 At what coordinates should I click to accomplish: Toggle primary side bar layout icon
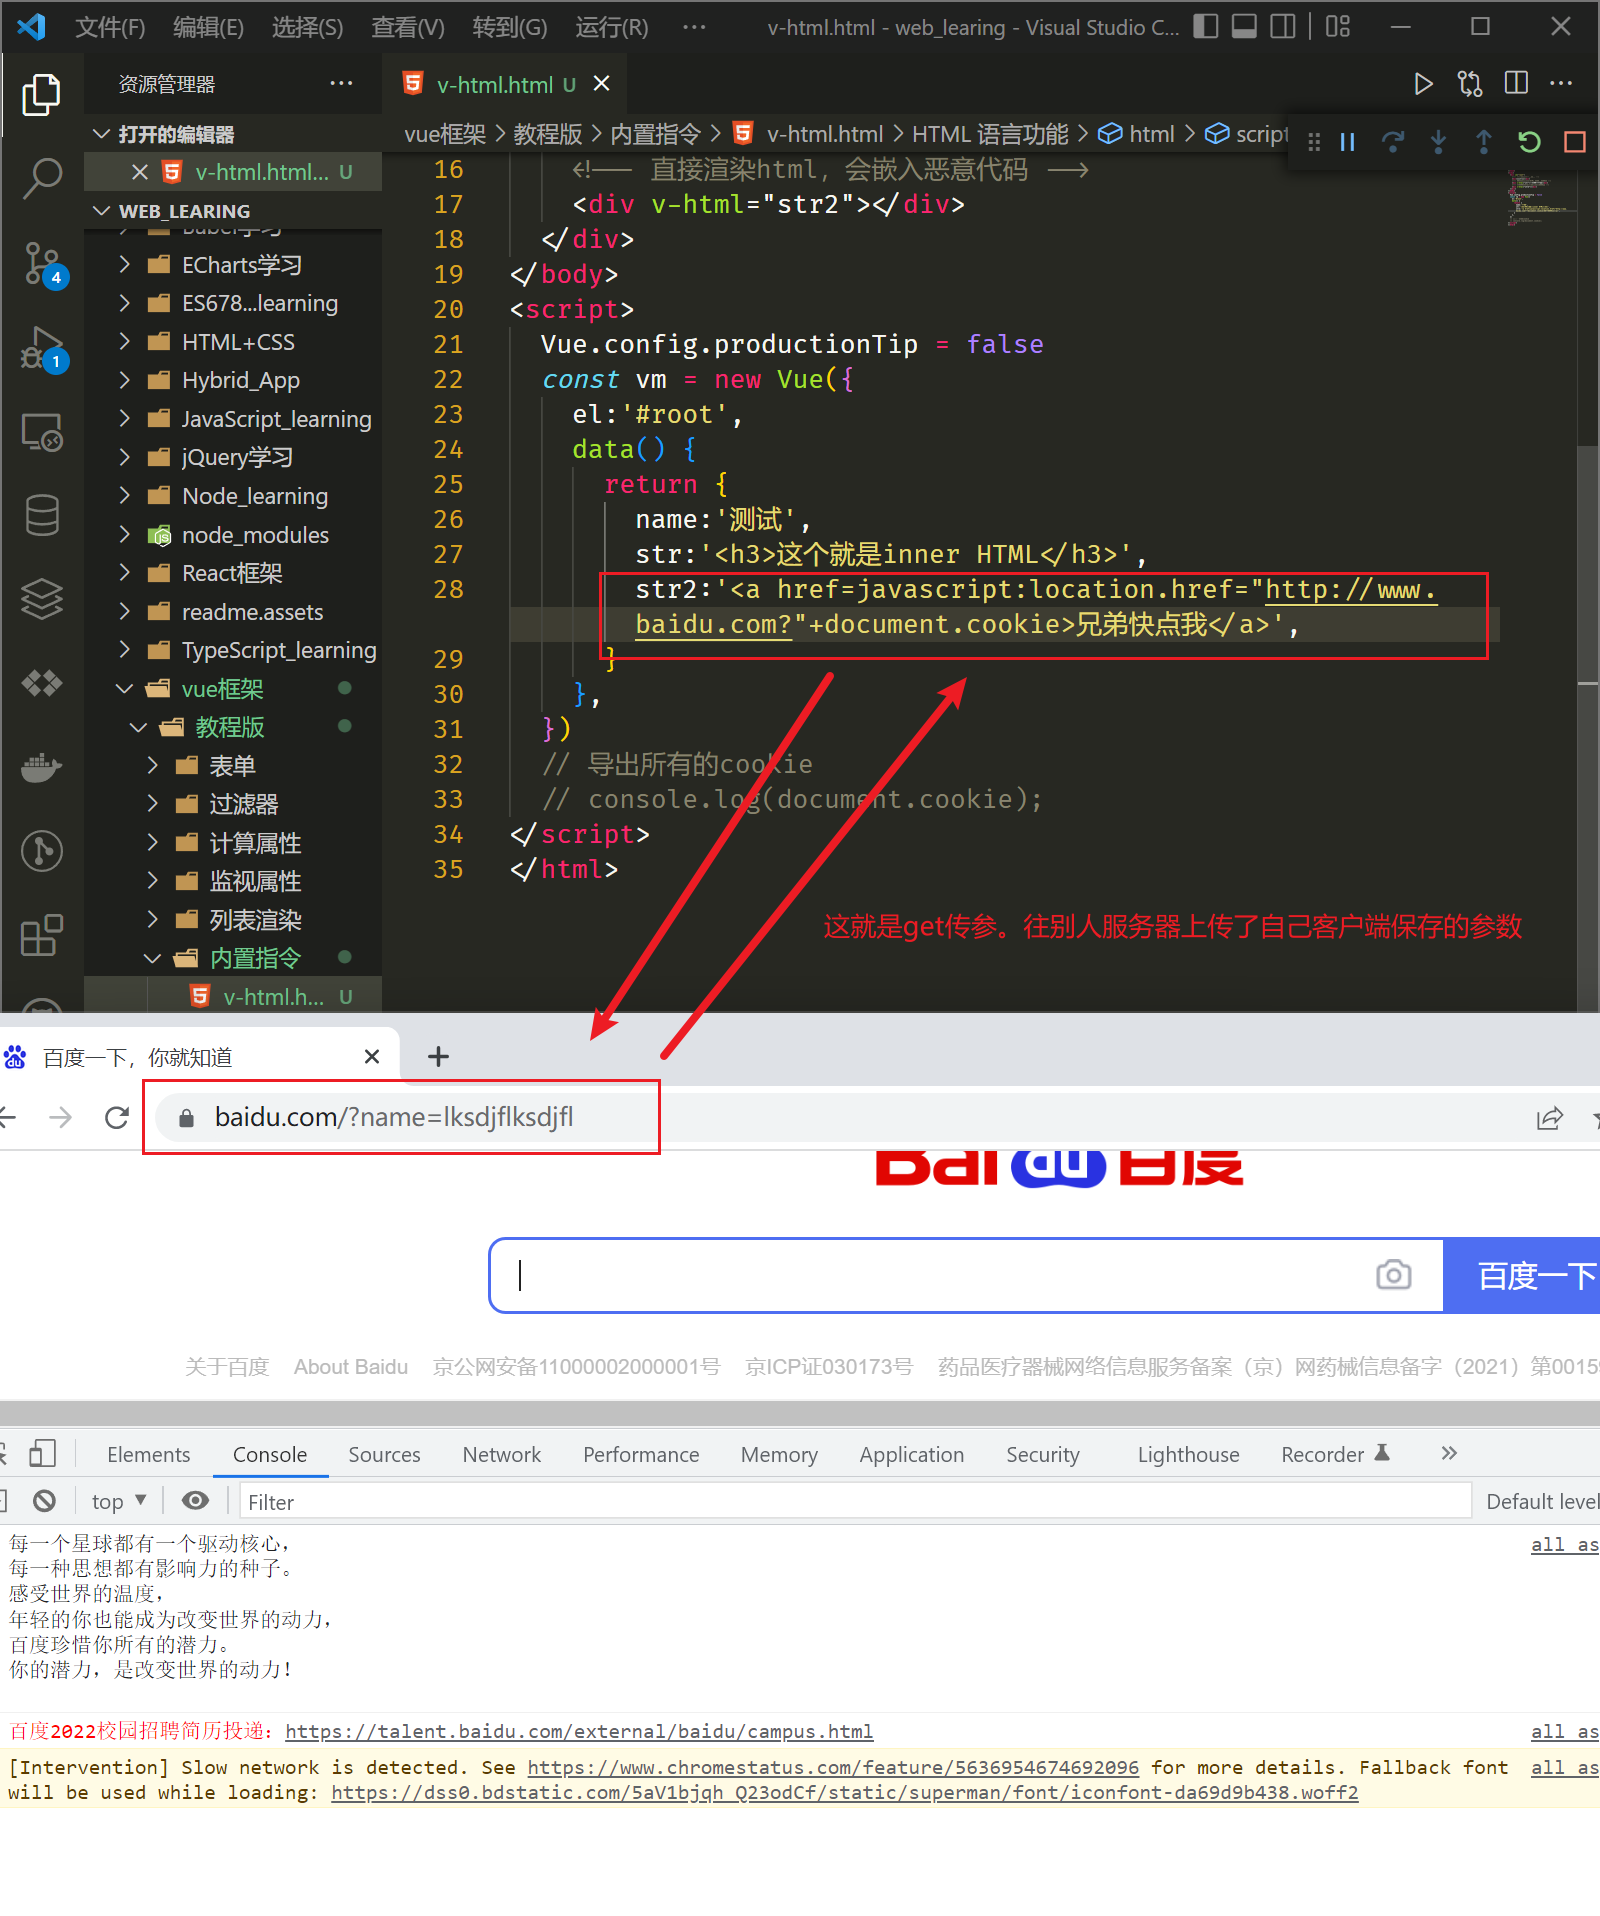[1206, 27]
